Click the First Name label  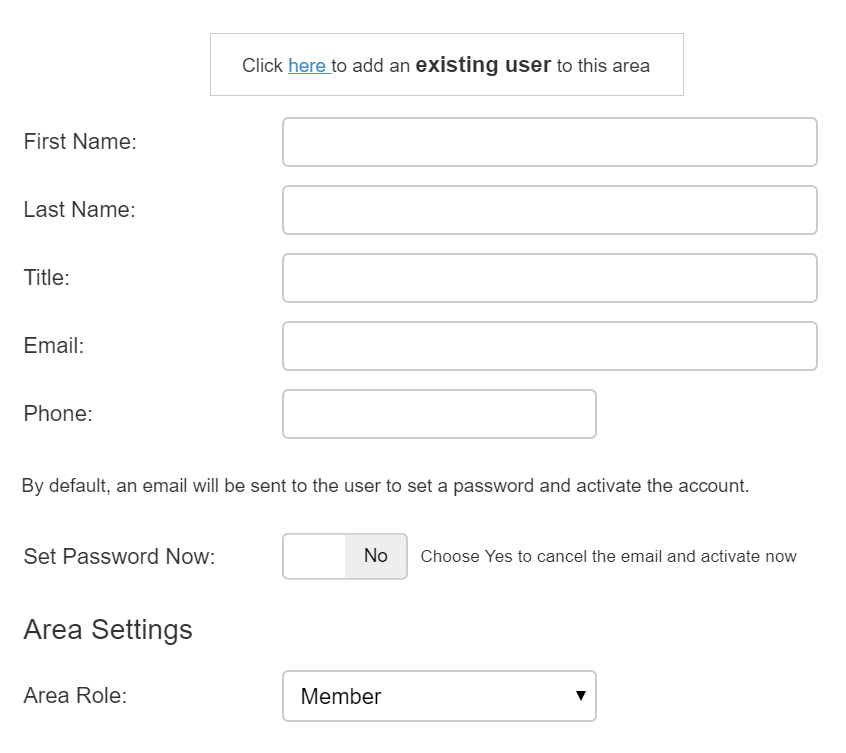(x=80, y=141)
